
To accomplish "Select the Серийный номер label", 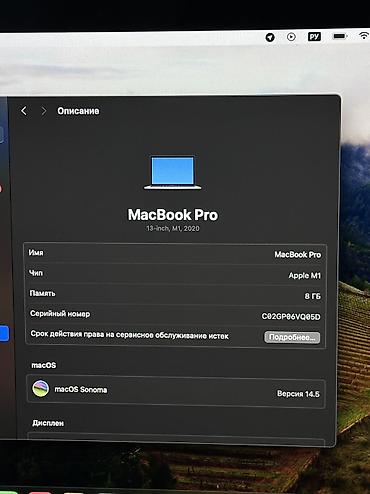I will click(60, 314).
